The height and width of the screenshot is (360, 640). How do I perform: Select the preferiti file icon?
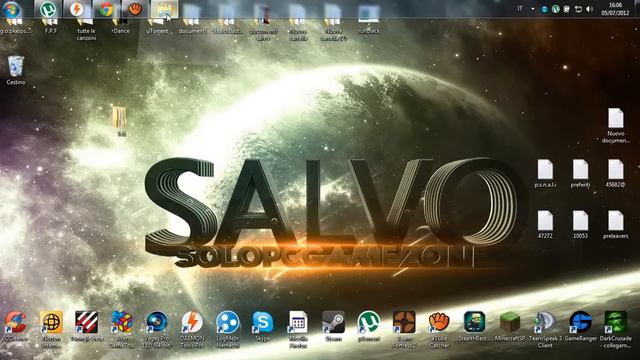(x=580, y=173)
